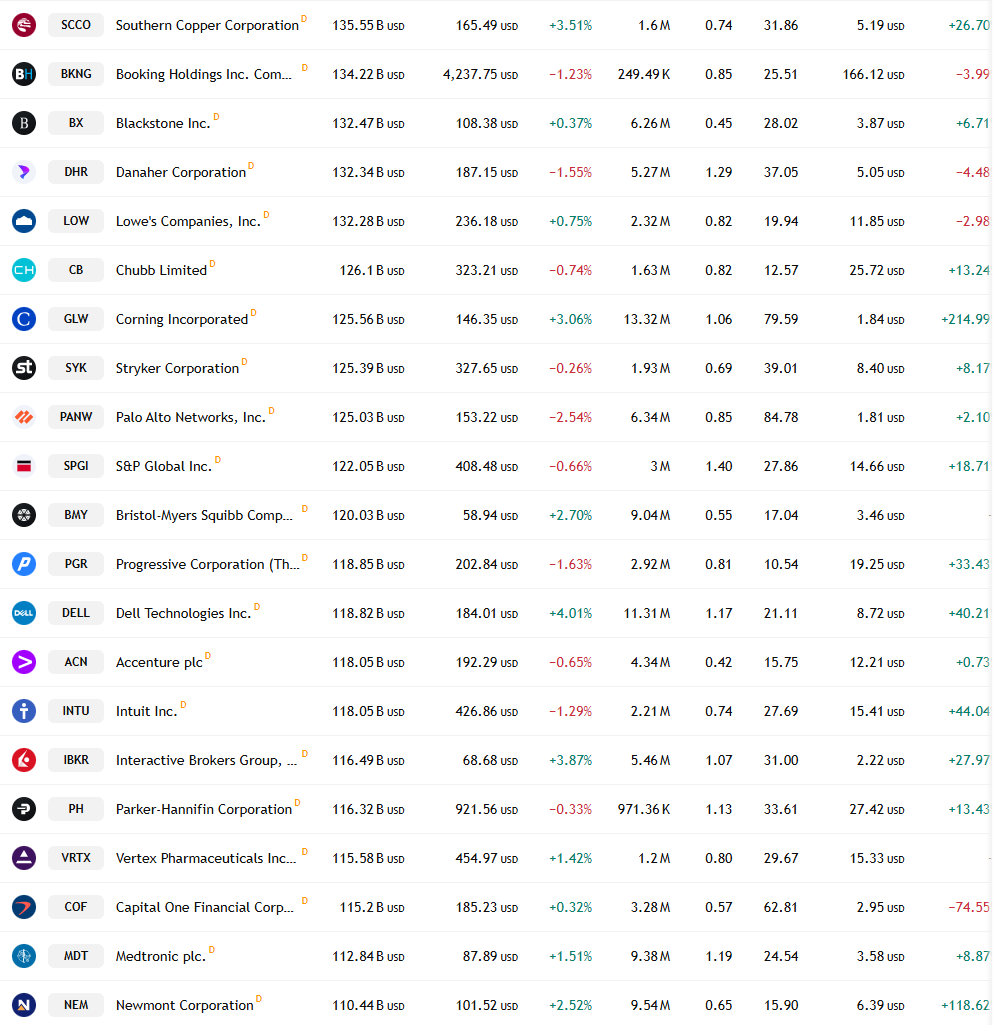Click price 921.56 USD
This screenshot has width=993, height=1025.
(x=486, y=810)
